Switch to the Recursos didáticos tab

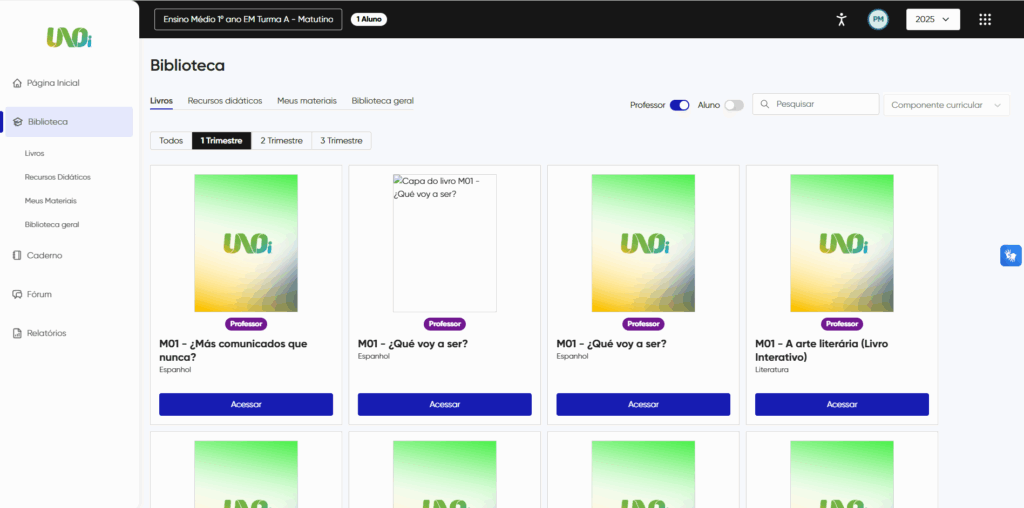(x=225, y=101)
